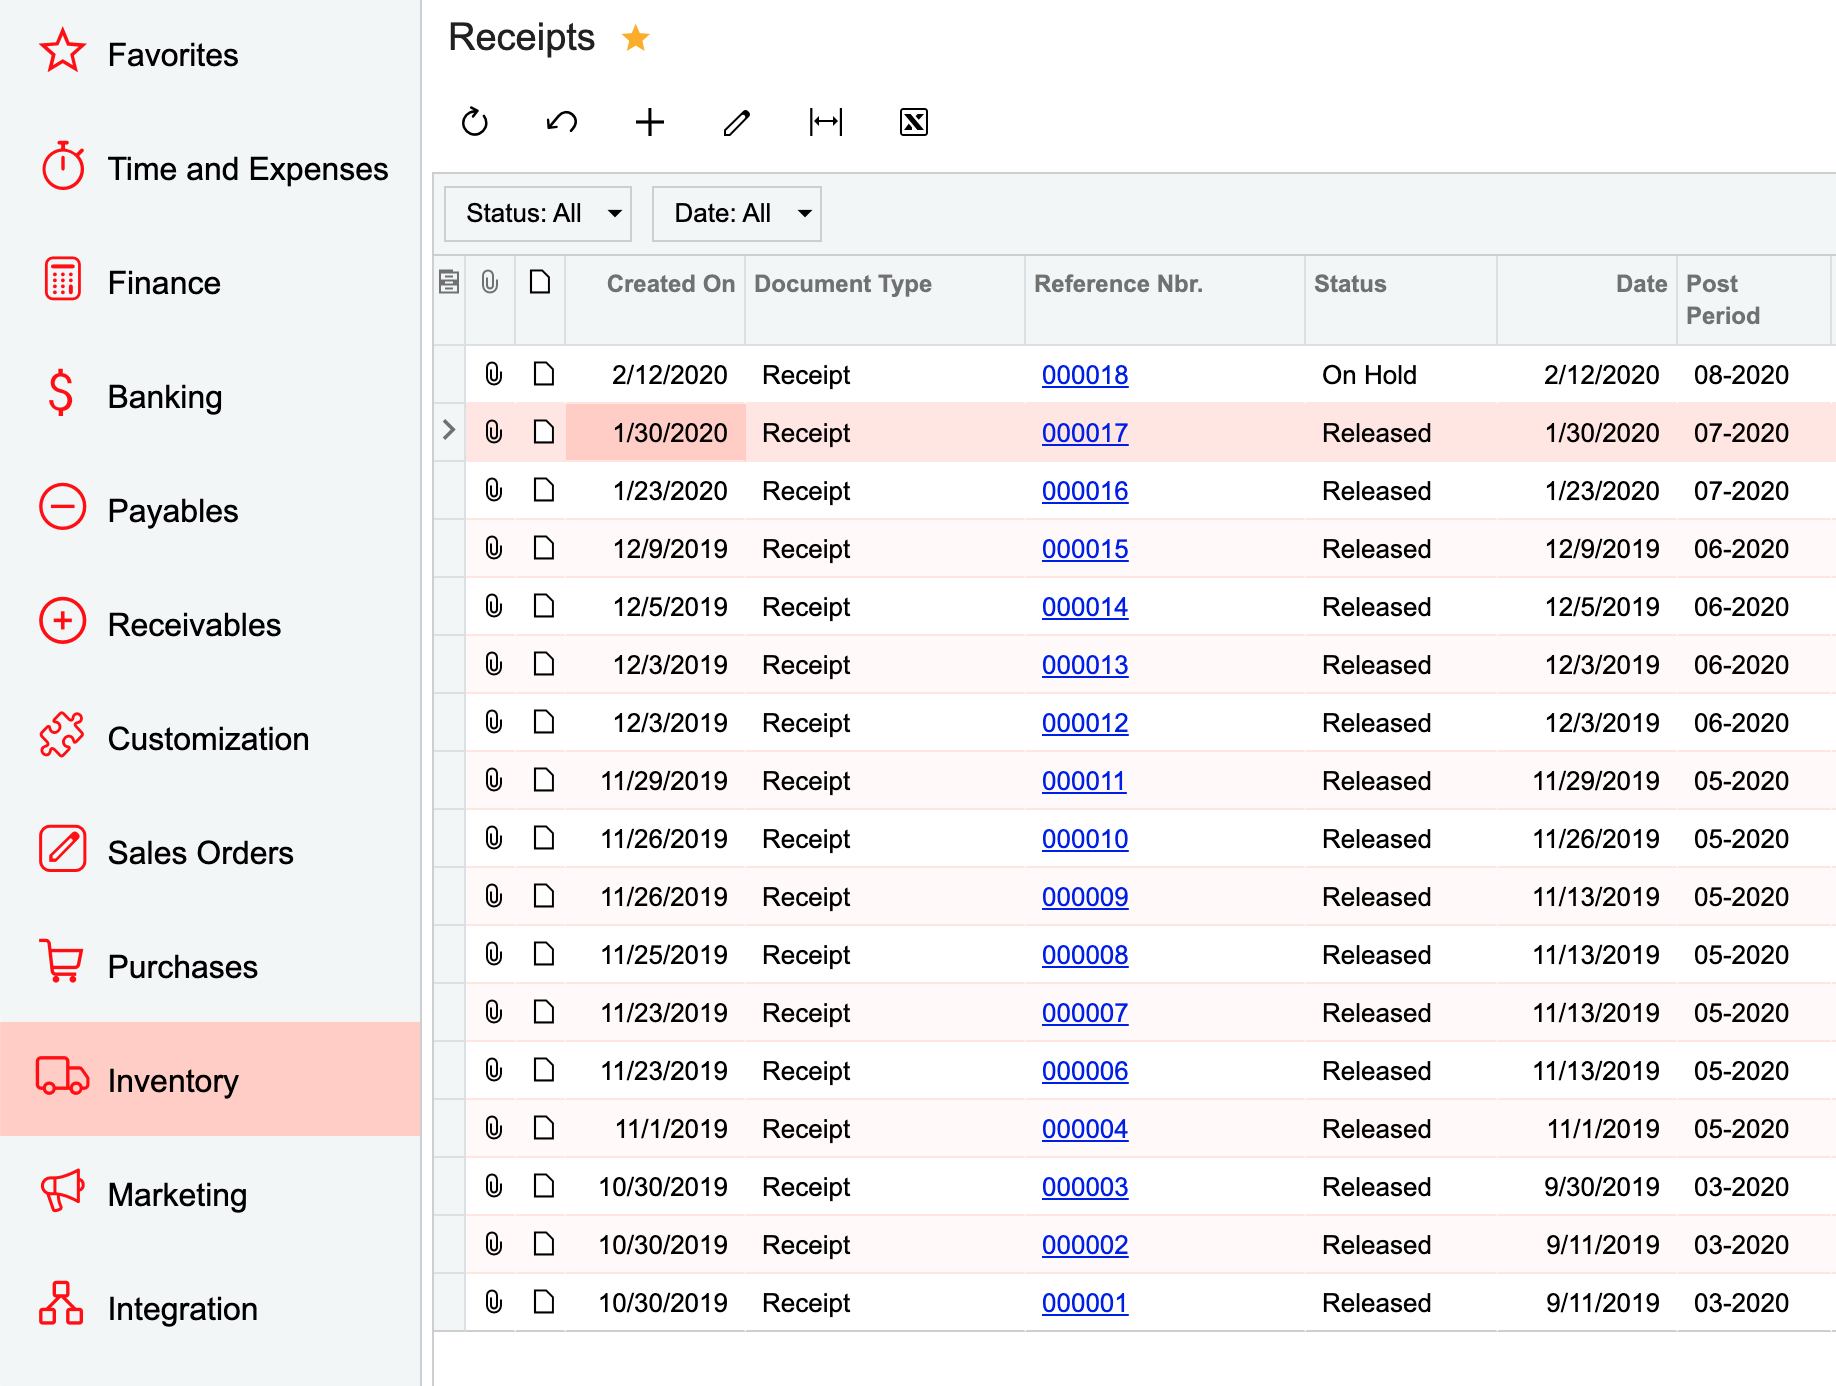Click the Refresh icon in the toolbar
1836x1386 pixels.
coord(475,122)
